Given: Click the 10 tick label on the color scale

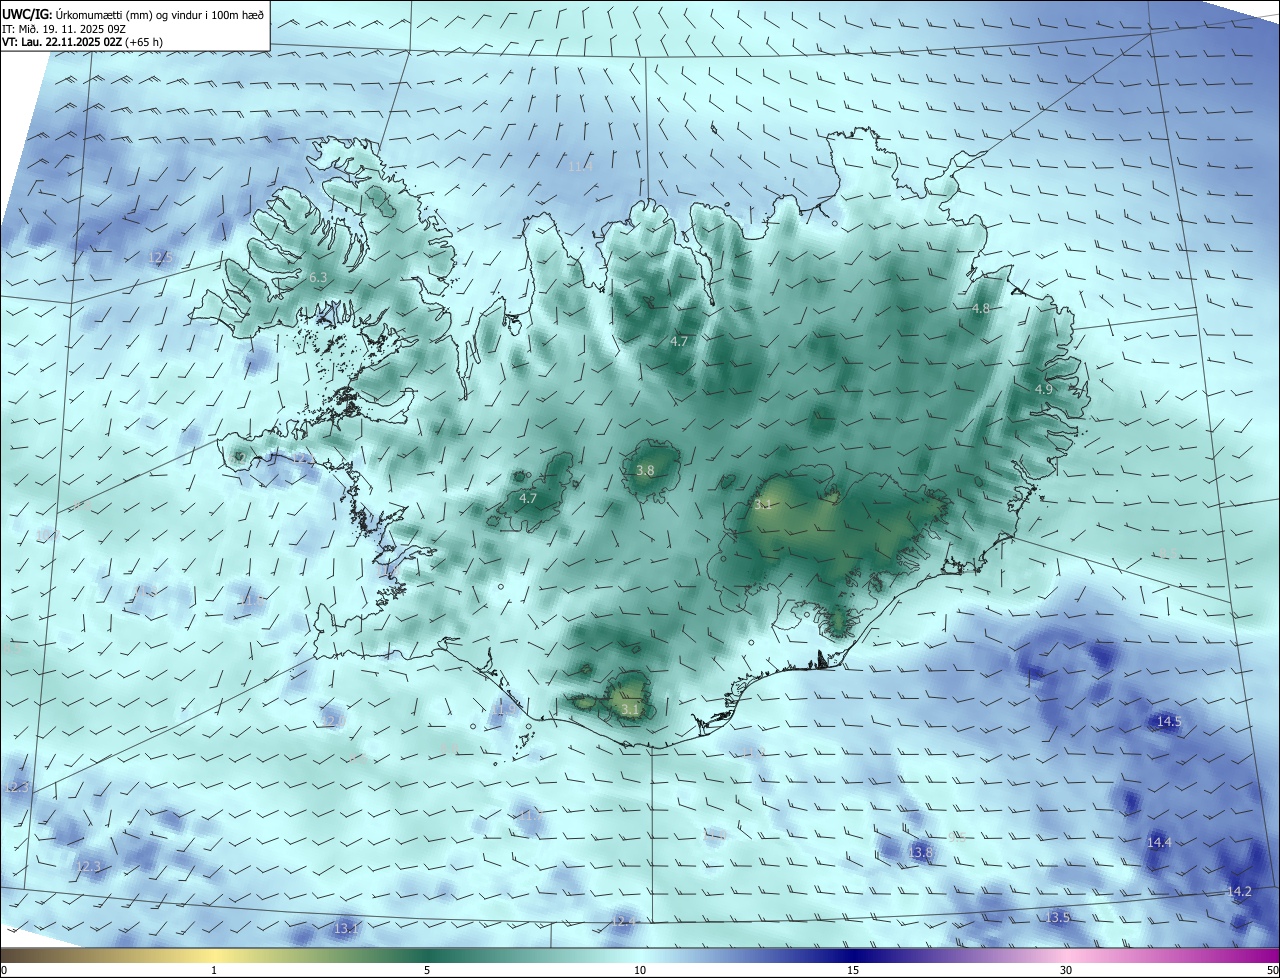Looking at the screenshot, I should click(640, 970).
